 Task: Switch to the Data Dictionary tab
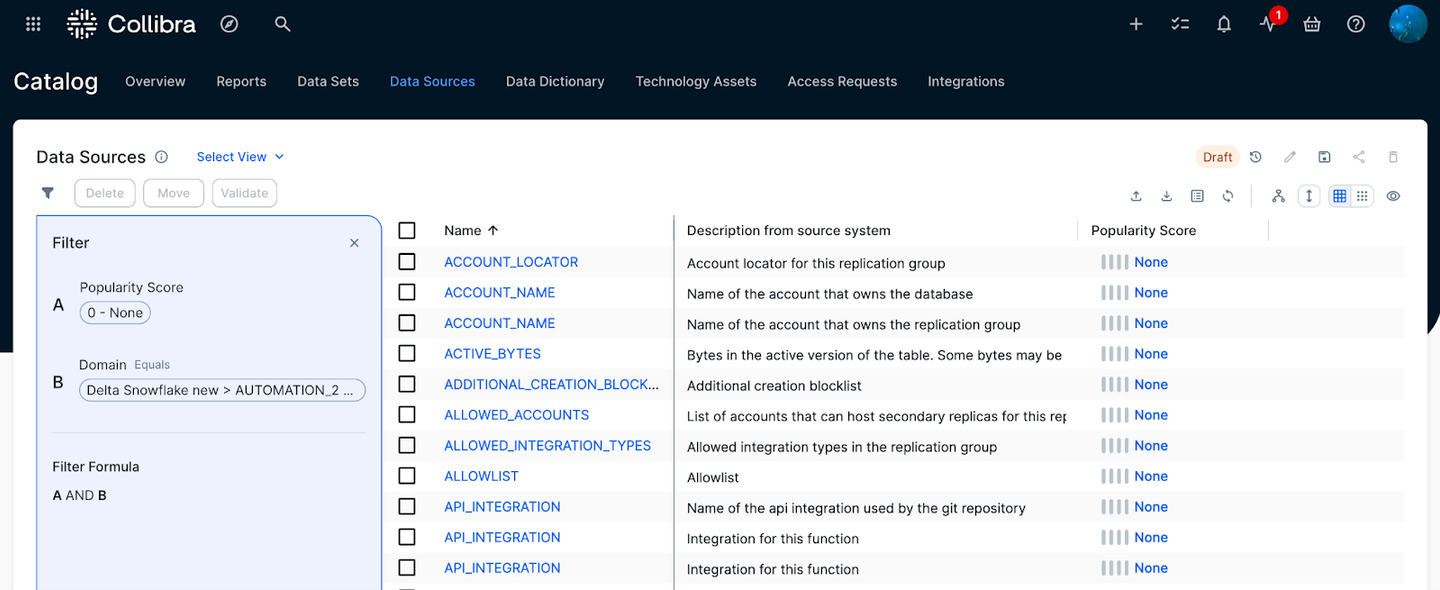click(555, 81)
